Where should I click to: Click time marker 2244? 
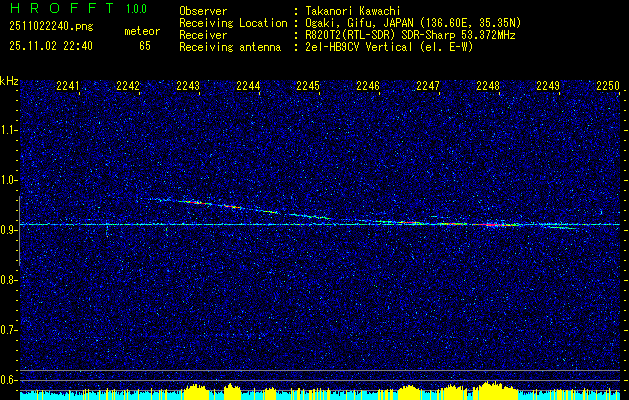[248, 86]
